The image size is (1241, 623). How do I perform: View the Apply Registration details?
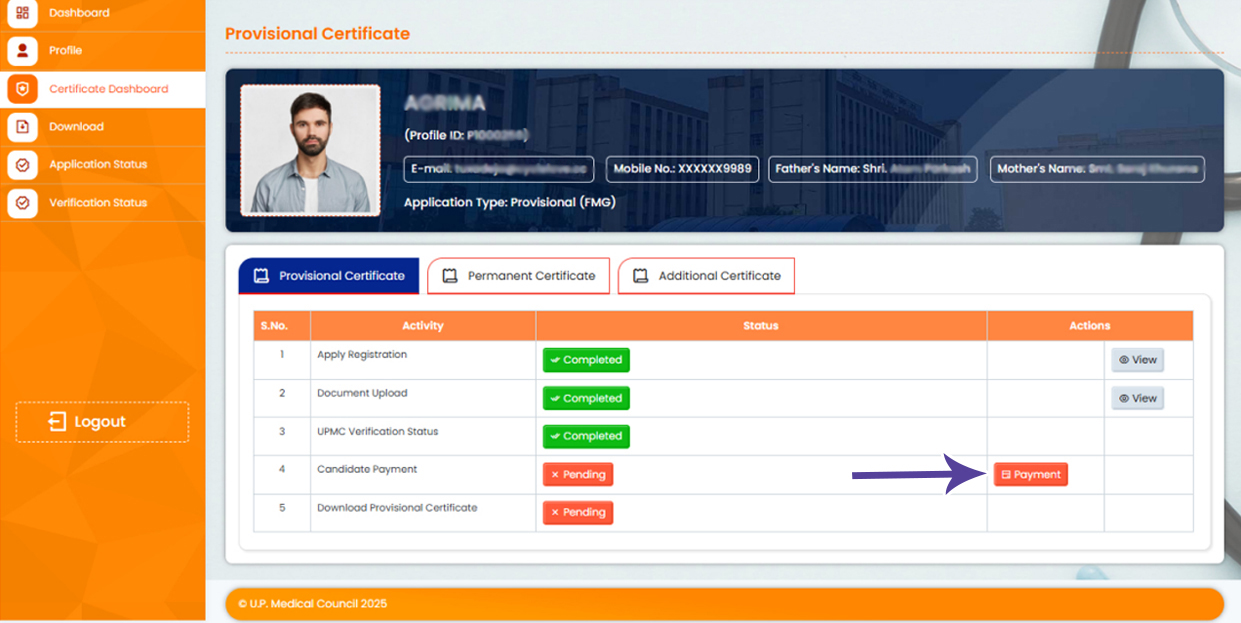(1137, 360)
